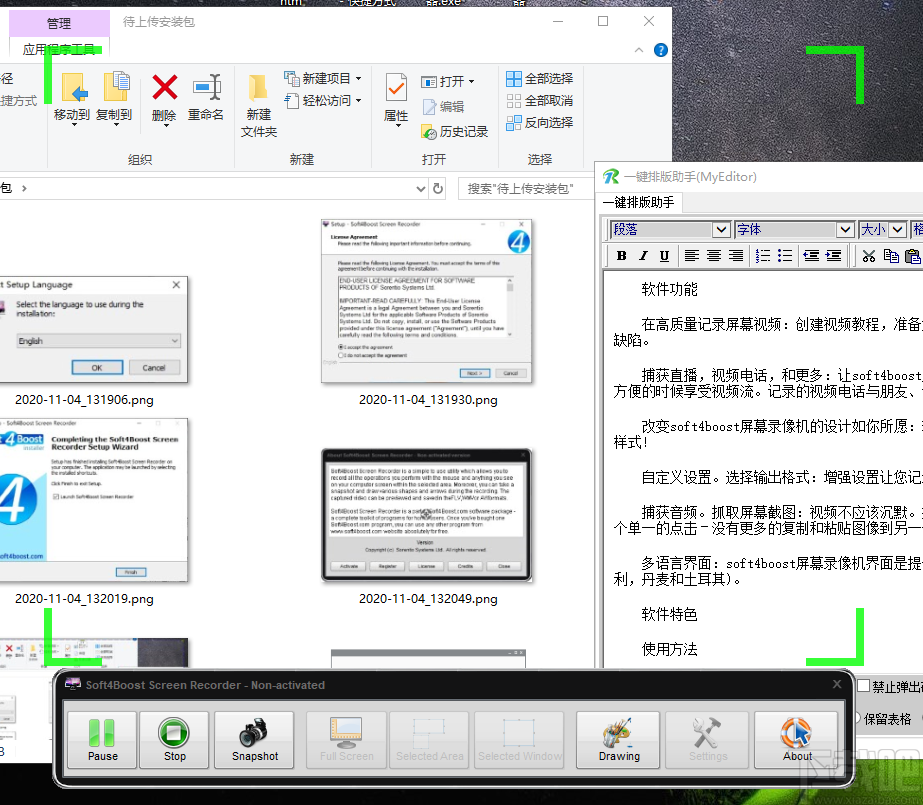Select the 一键排版助手 tab
The width and height of the screenshot is (923, 805).
pos(640,203)
